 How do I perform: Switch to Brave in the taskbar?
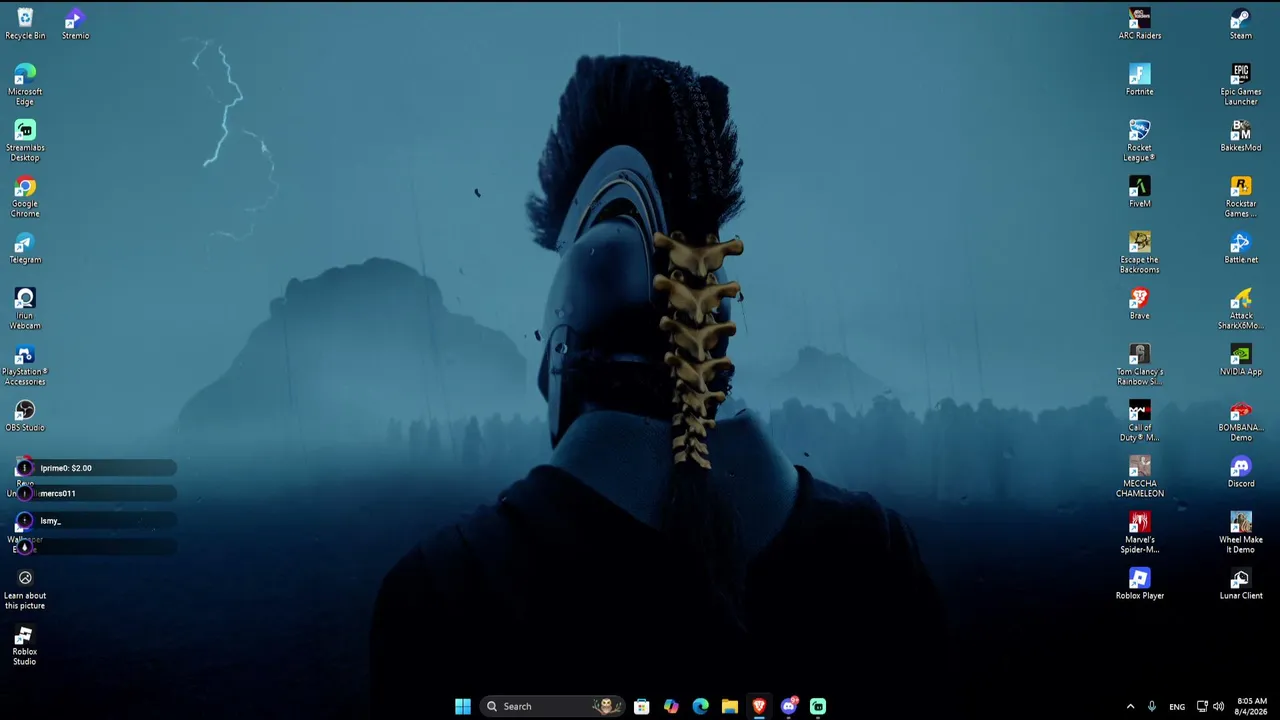[759, 706]
